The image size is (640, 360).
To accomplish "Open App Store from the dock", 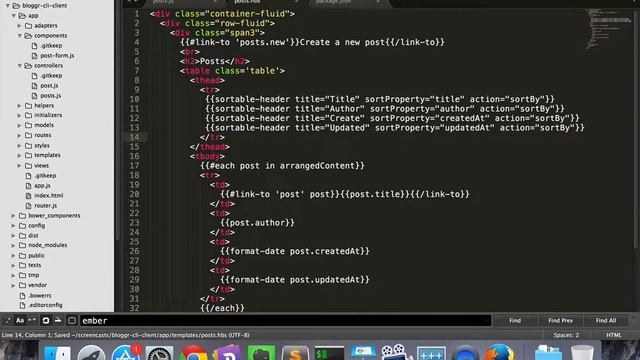I will 126,353.
